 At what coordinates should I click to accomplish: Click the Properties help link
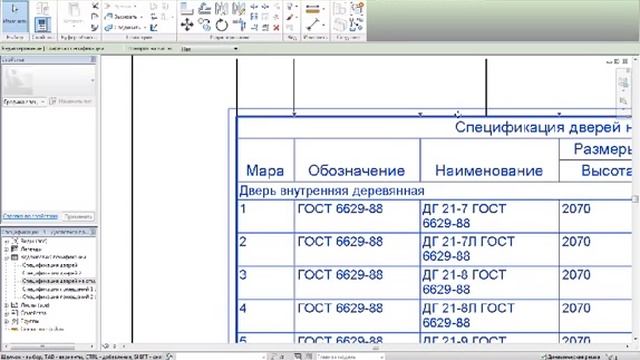pos(30,216)
